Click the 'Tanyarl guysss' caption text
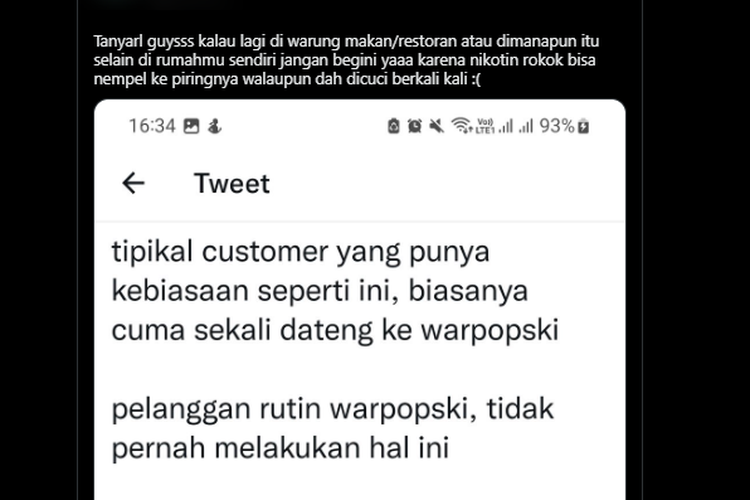Screen dimensions: 750x500 [x=346, y=60]
